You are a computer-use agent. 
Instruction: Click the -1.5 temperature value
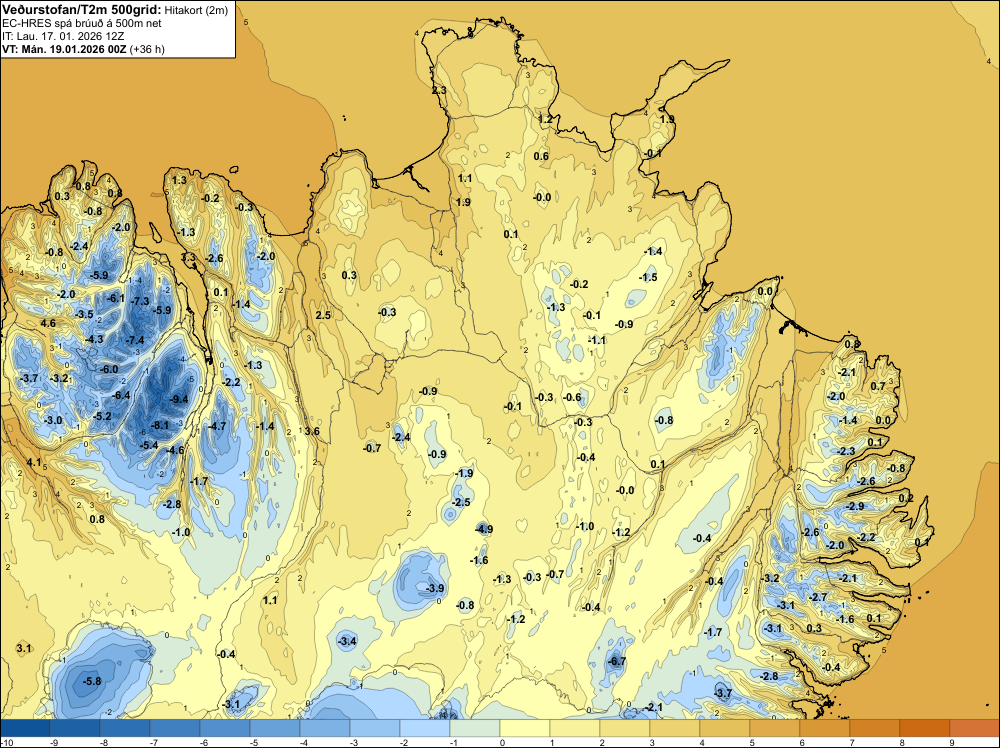(x=649, y=277)
